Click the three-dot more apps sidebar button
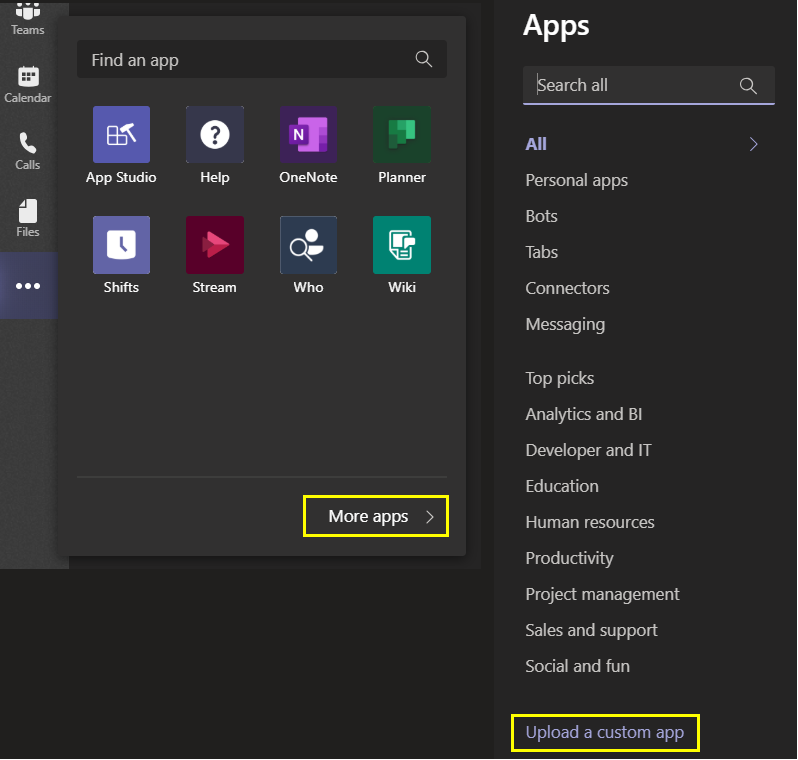Image resolution: width=798 pixels, height=760 pixels. pos(28,286)
